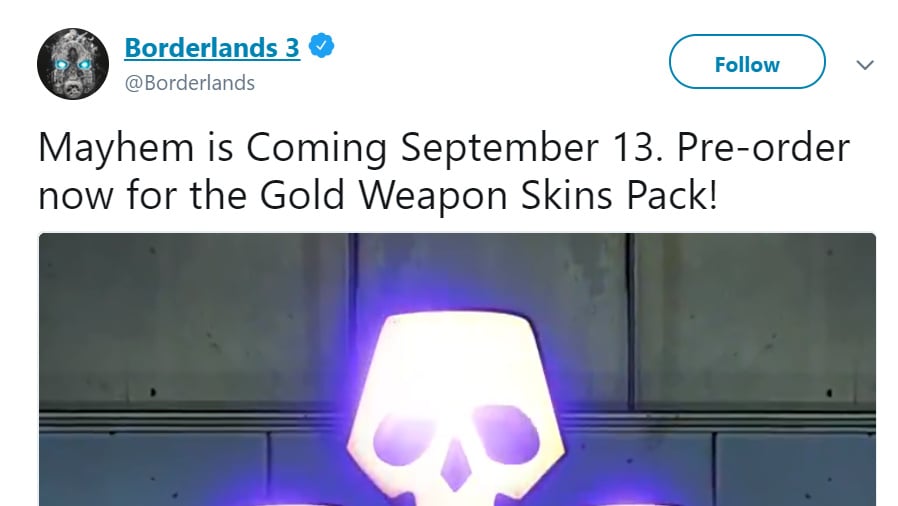Open the Borderlands 3 profile avatar
This screenshot has height=506, width=898.
(73, 64)
